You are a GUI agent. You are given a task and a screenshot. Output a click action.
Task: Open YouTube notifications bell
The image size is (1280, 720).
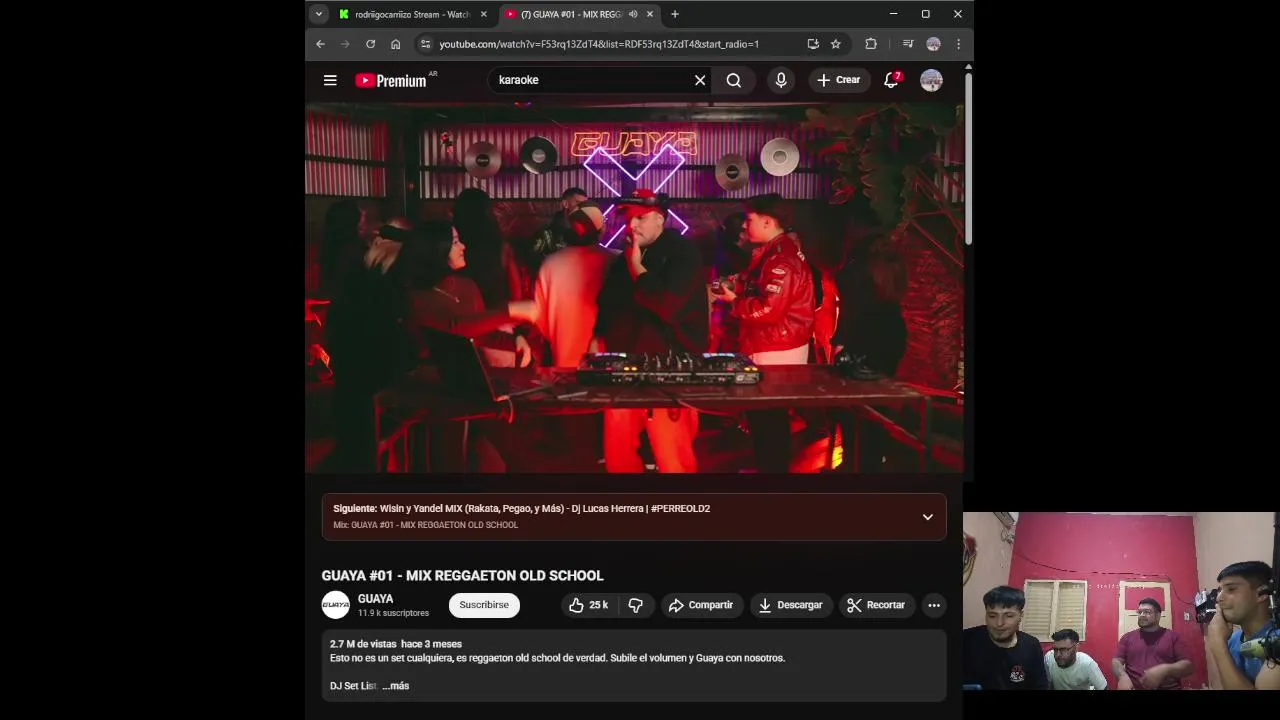pyautogui.click(x=891, y=80)
